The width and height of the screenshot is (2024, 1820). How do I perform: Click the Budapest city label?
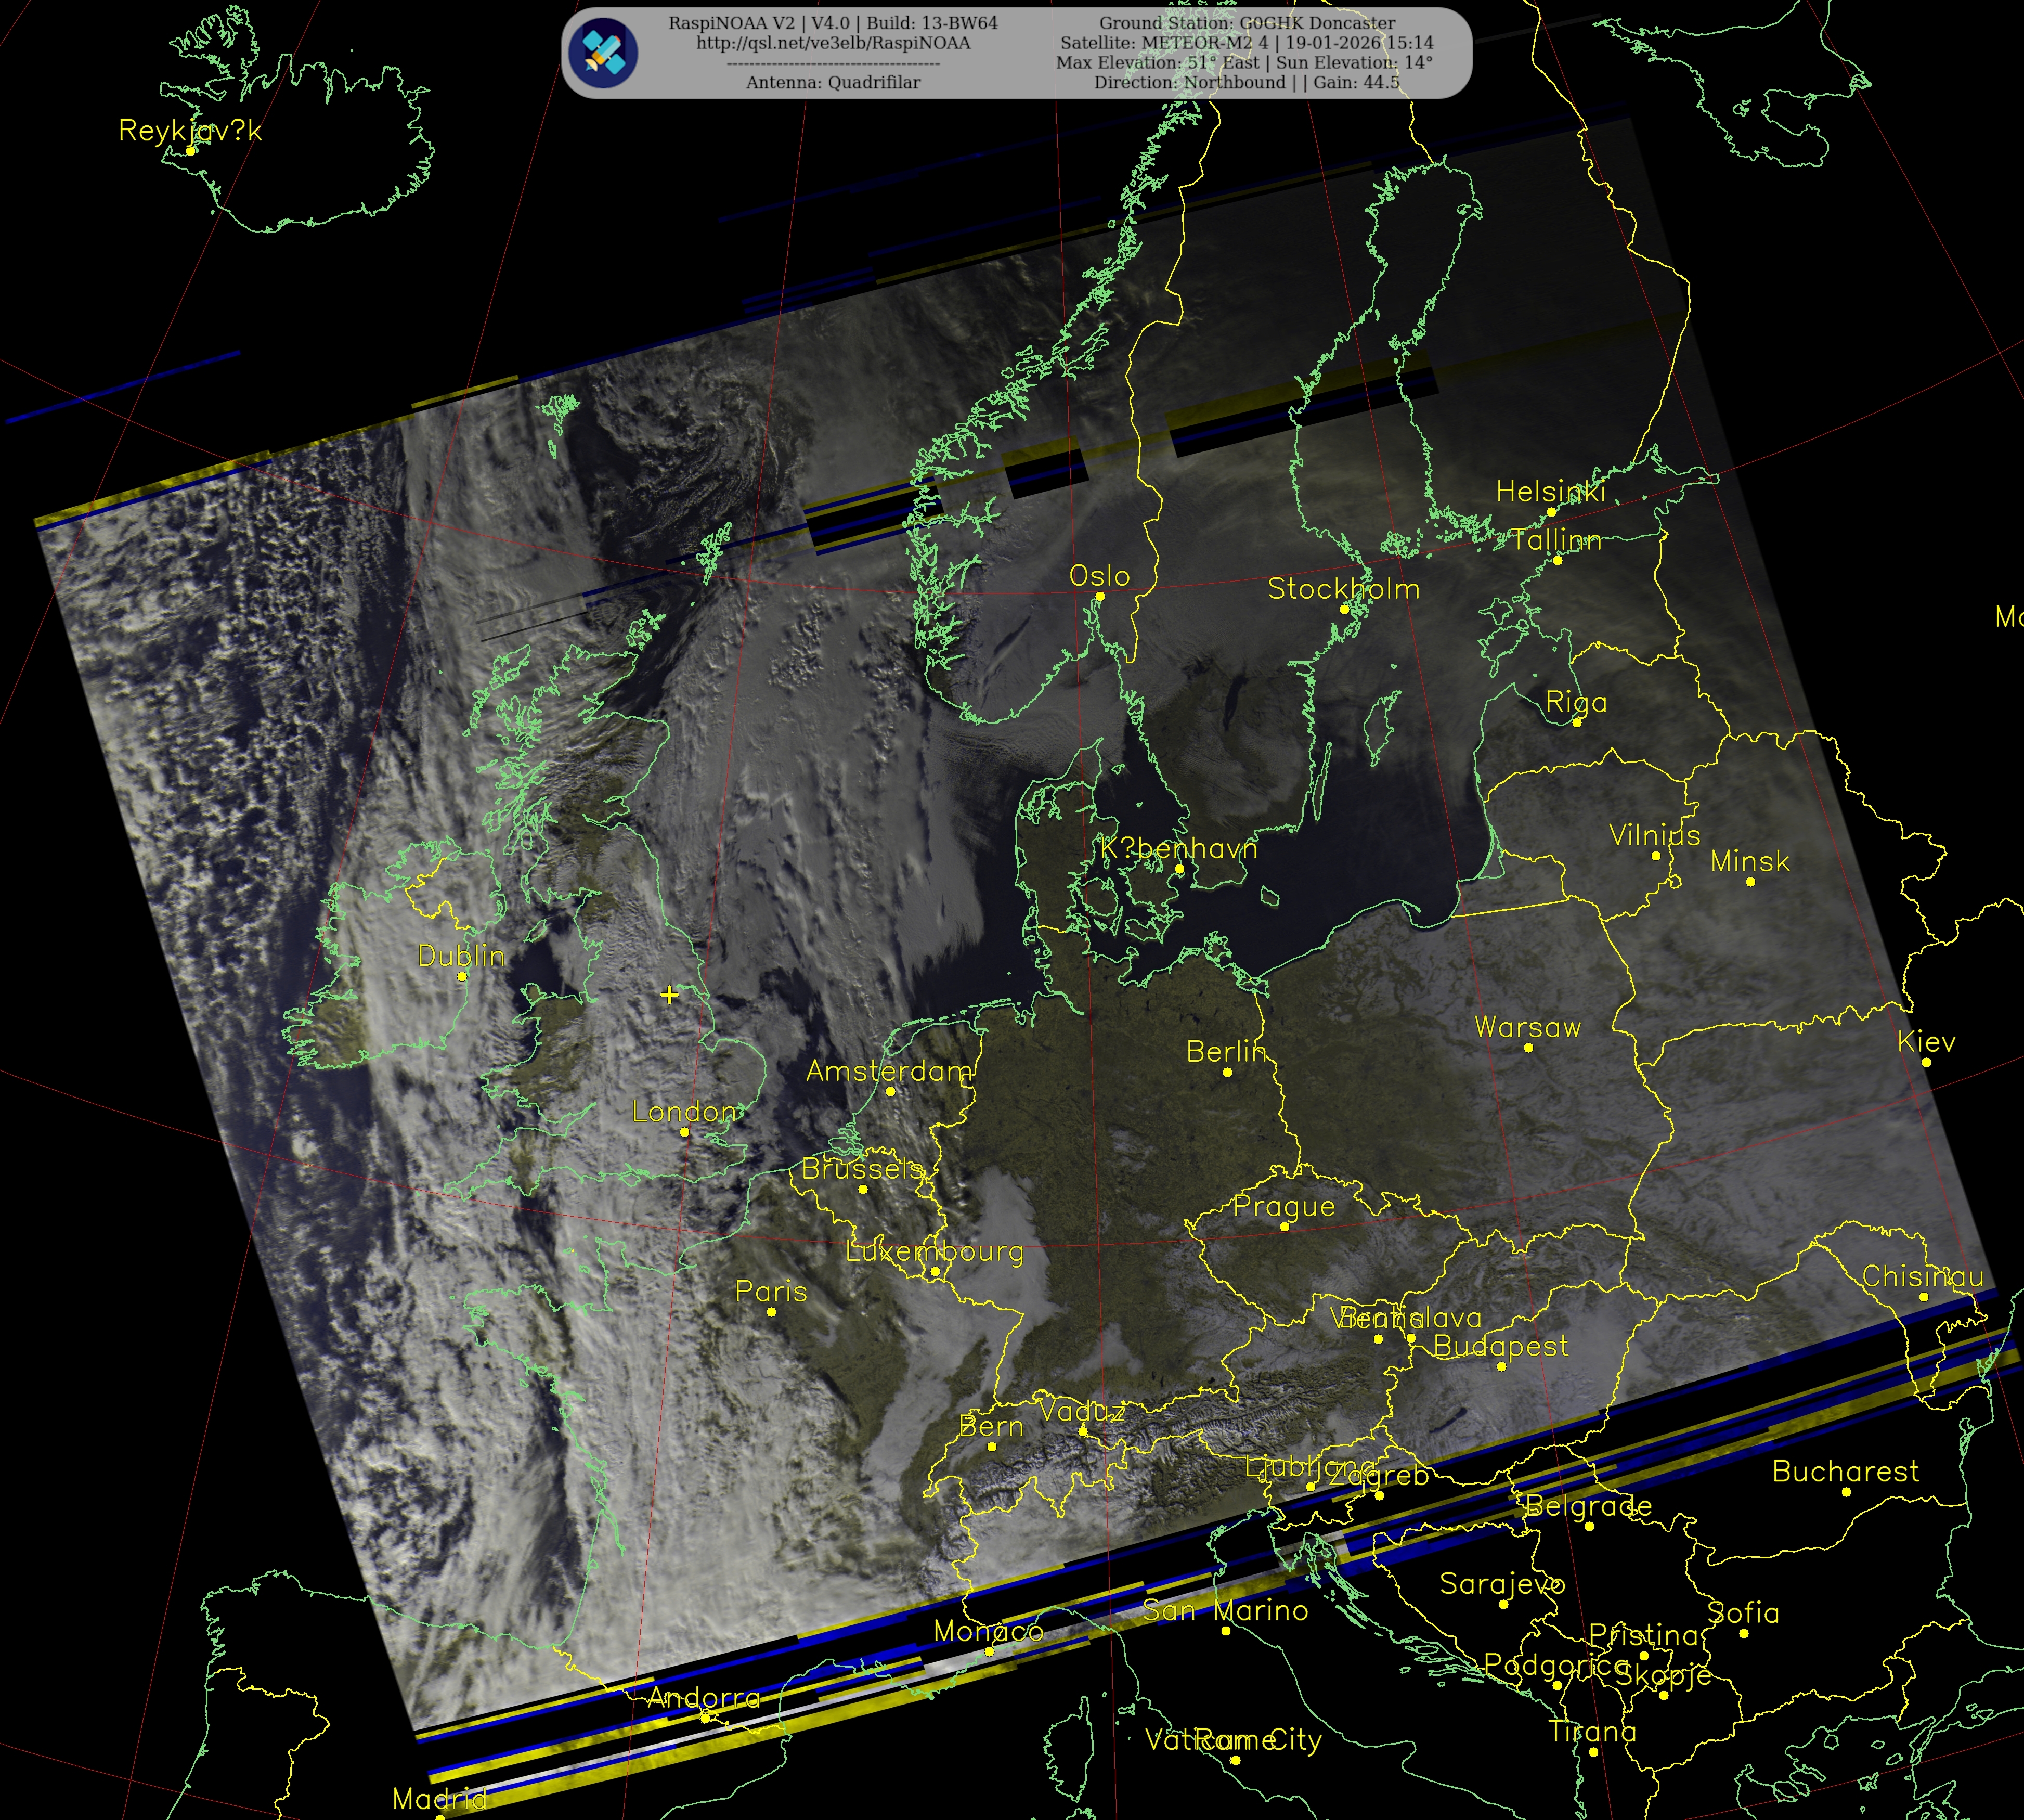[1501, 1346]
